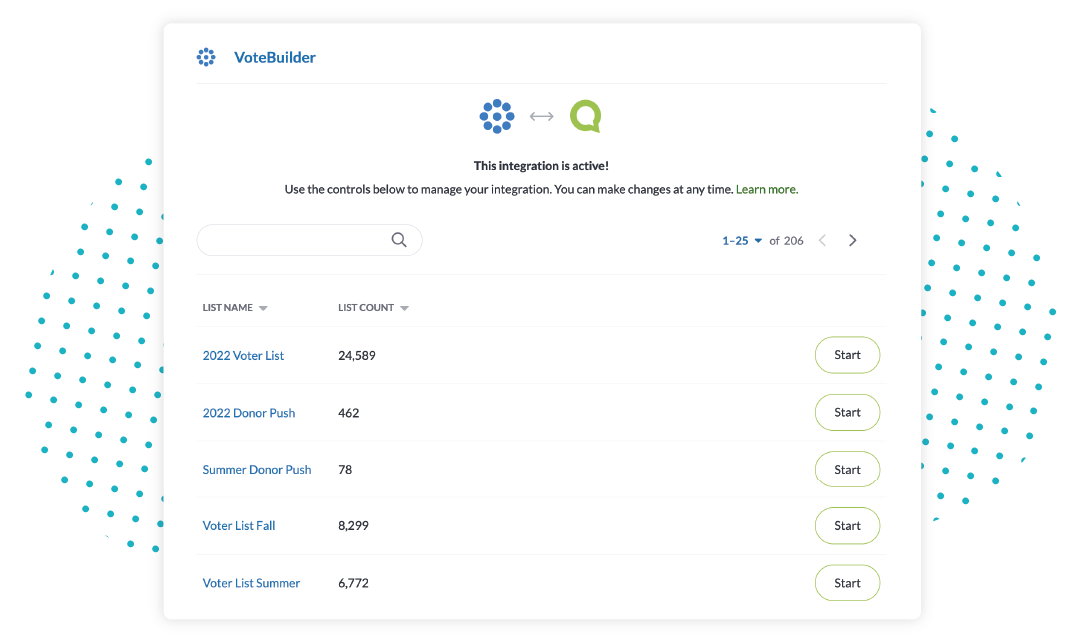Open the 2022 Voter List details

click(x=243, y=355)
